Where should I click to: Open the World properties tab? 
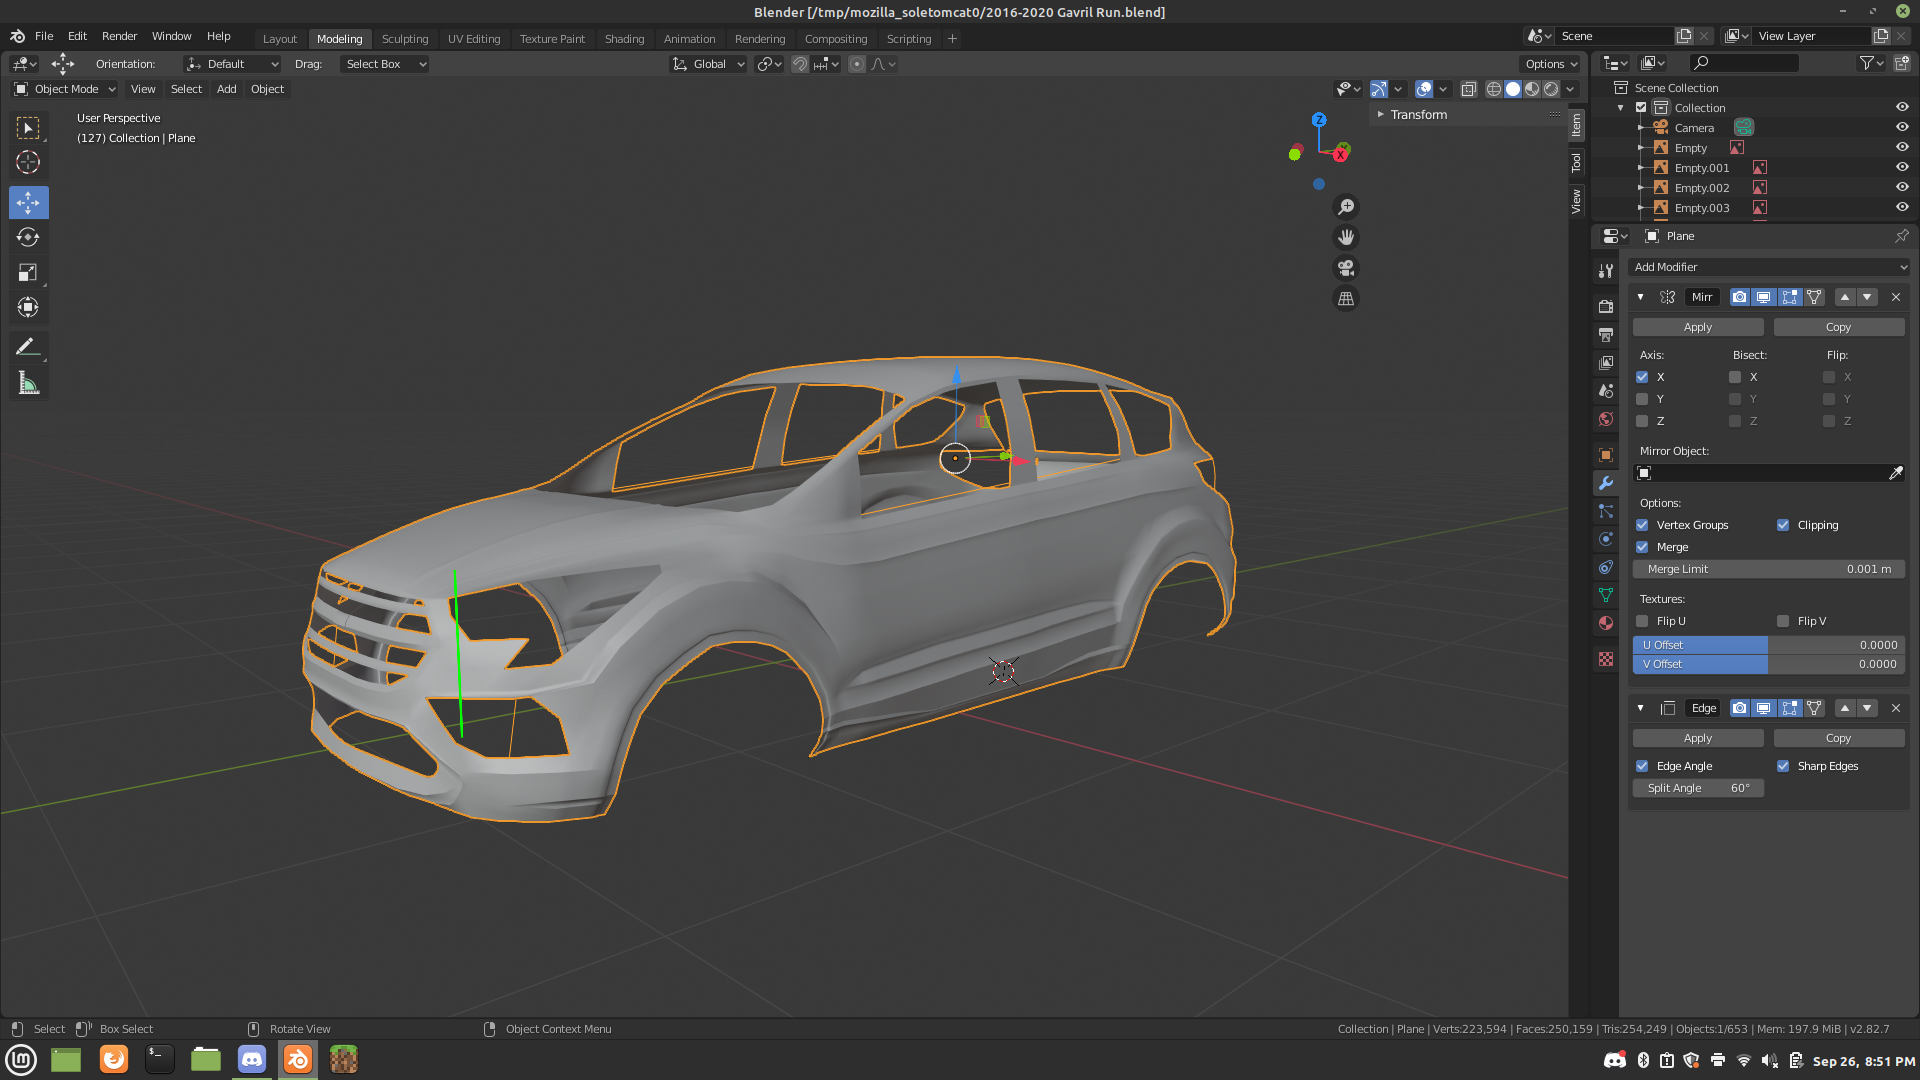click(x=1606, y=419)
